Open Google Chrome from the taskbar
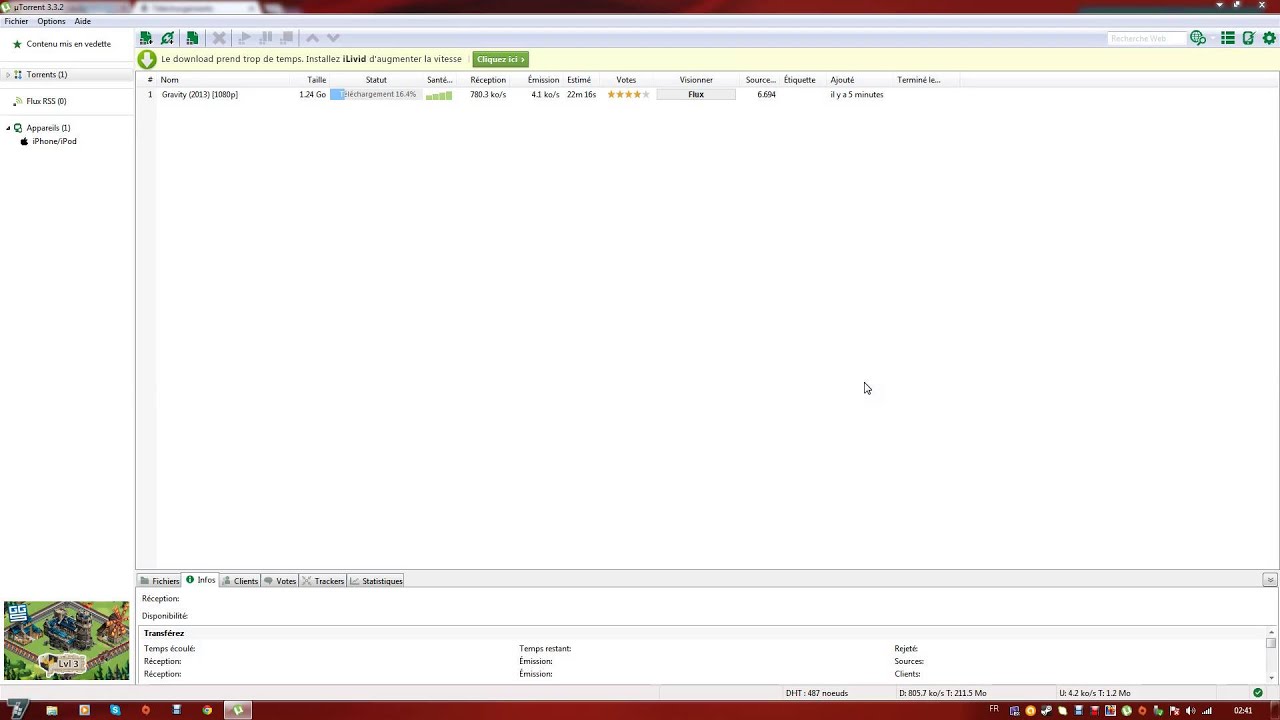 coord(207,710)
